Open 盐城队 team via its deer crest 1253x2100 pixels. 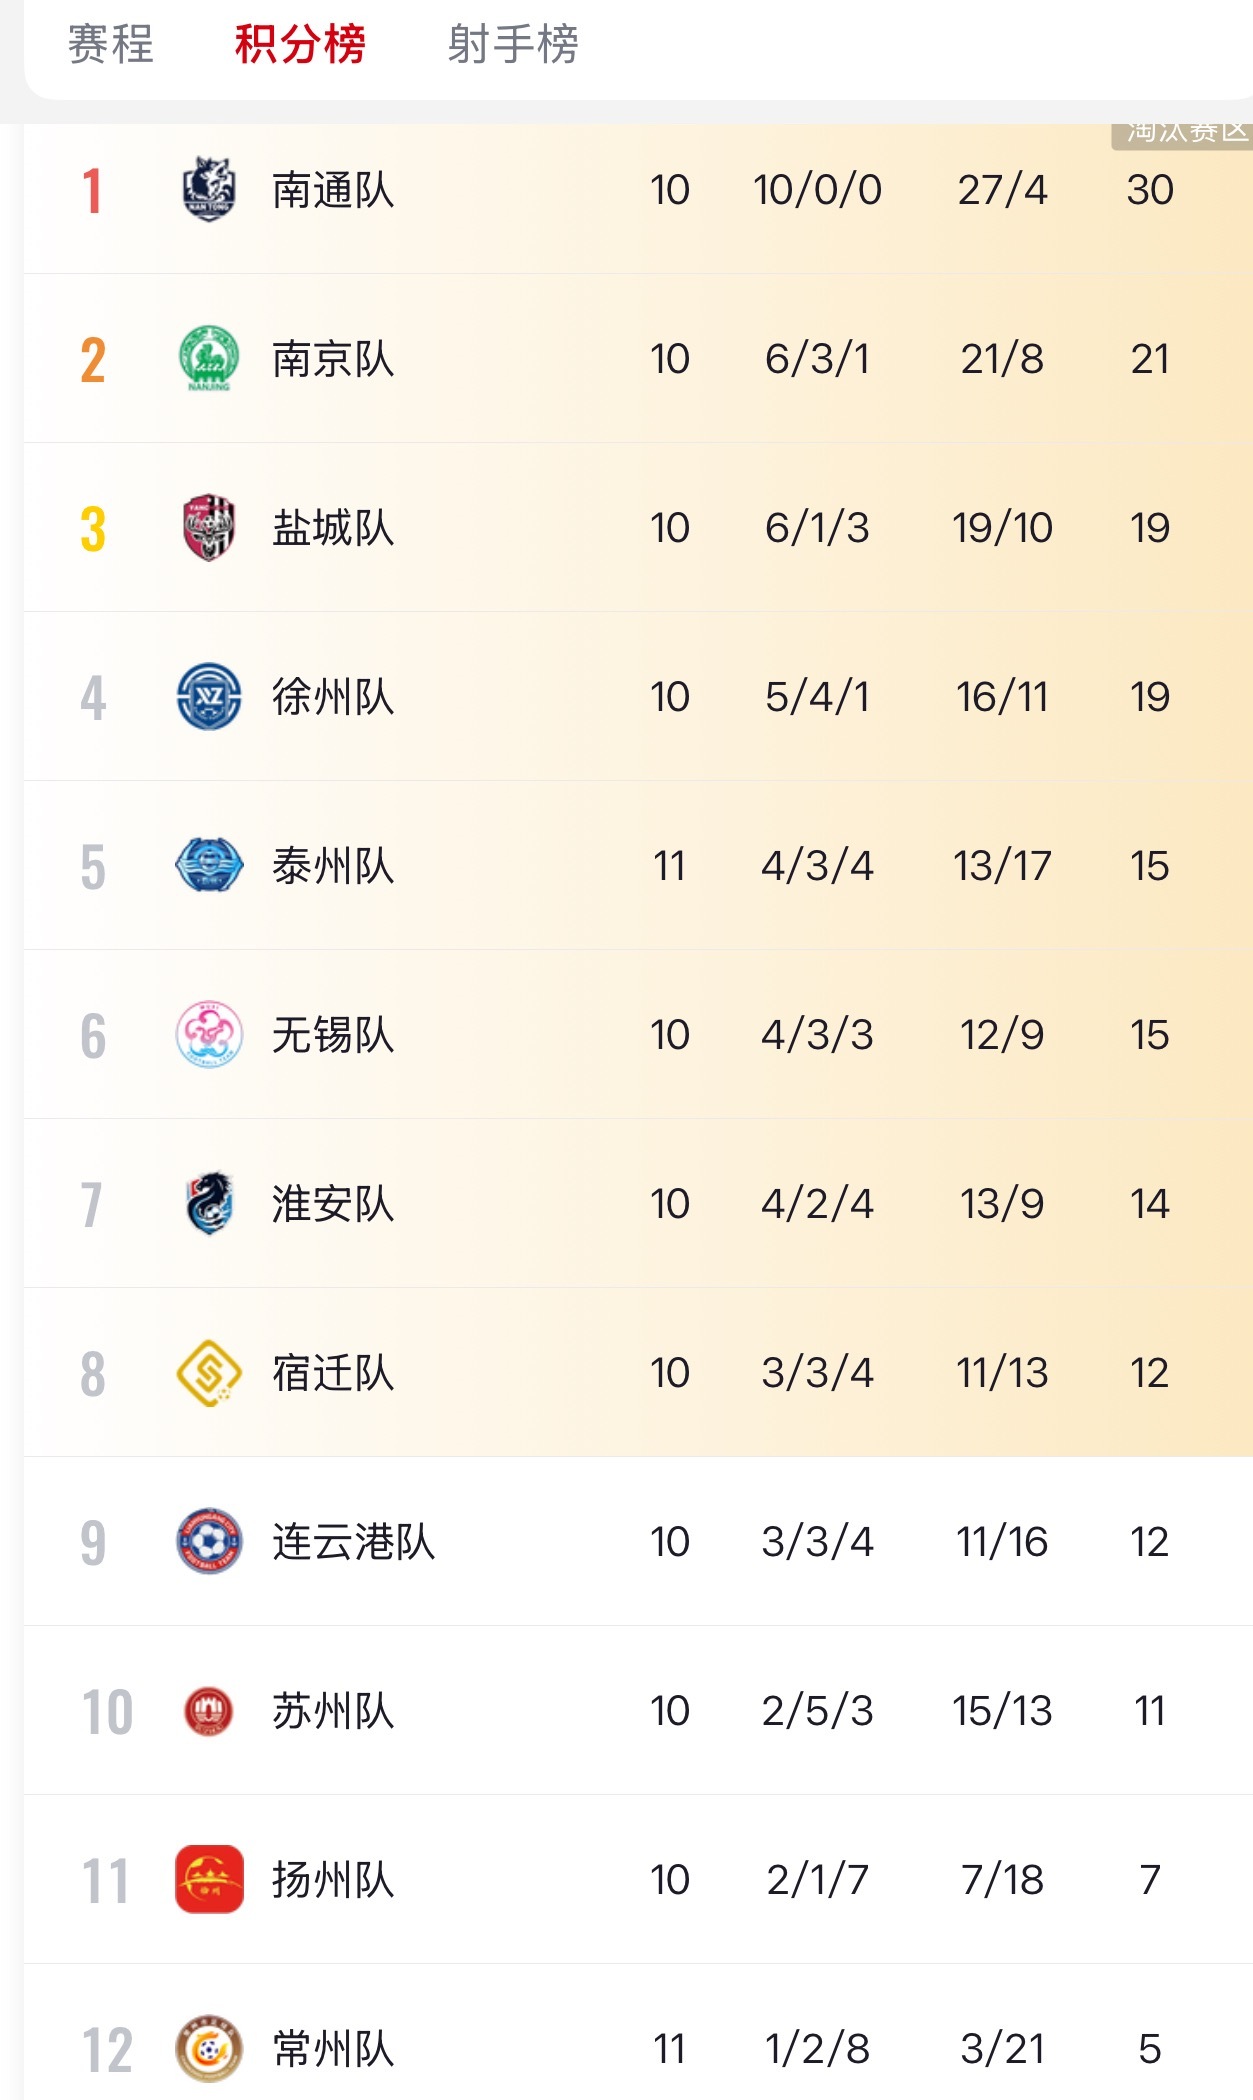click(x=209, y=527)
